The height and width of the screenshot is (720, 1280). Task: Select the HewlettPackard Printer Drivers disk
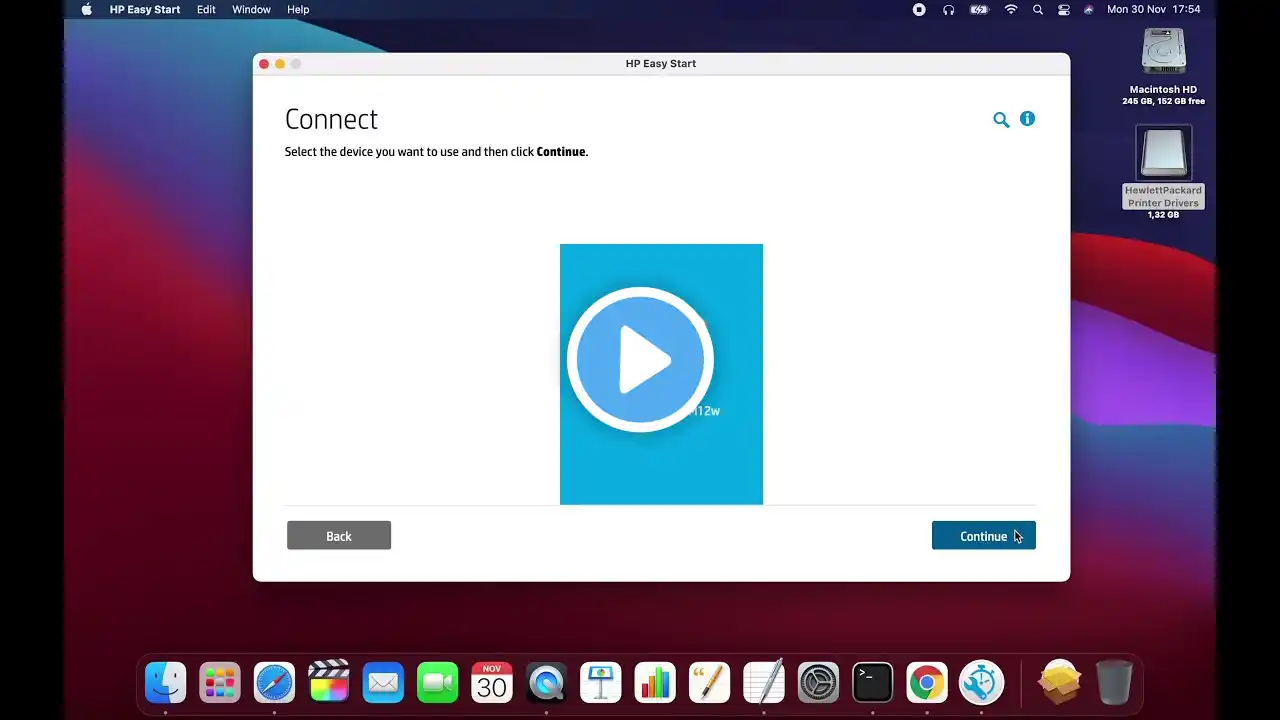click(x=1163, y=153)
